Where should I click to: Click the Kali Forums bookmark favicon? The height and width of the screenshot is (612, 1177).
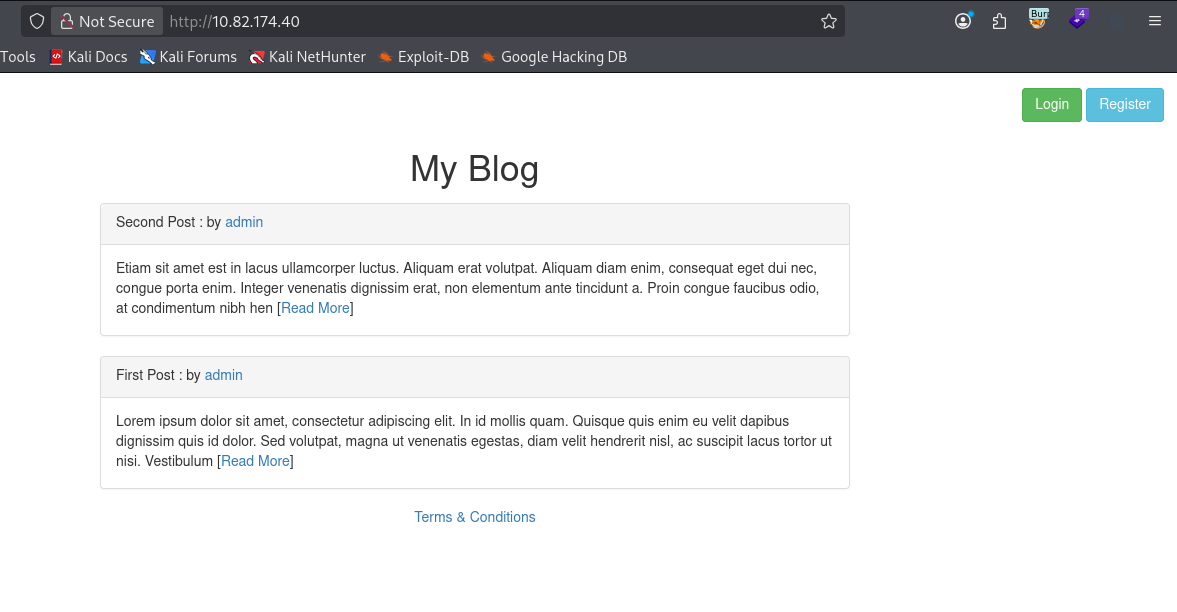pos(148,57)
